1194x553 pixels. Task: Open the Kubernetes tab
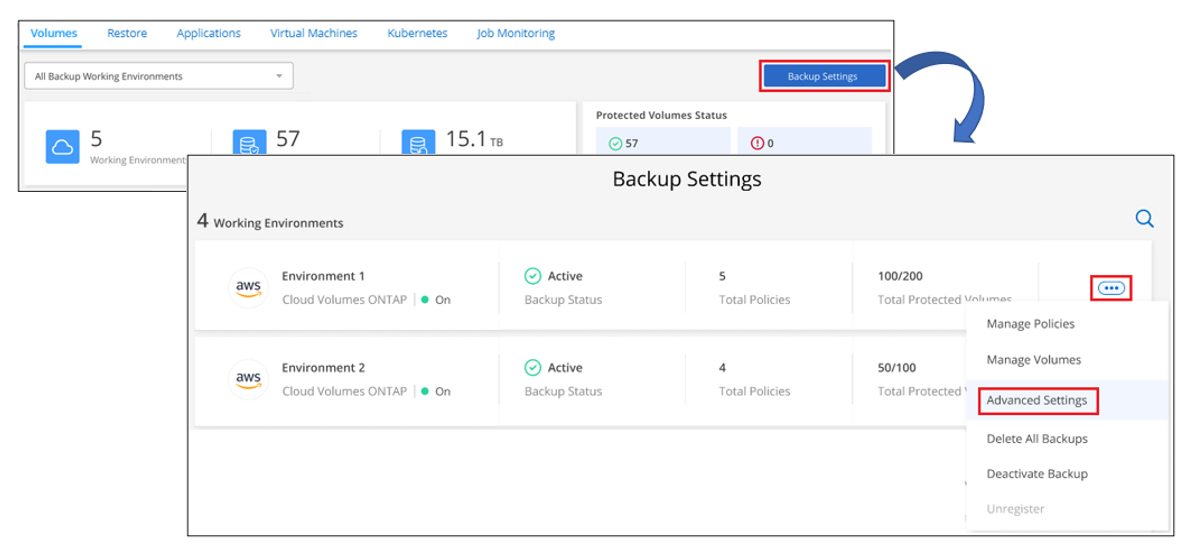(x=417, y=34)
